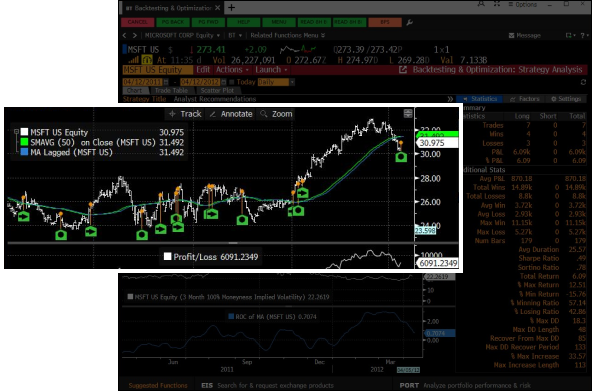Screen dimensions: 592x391
Task: Switch to the Trade Table tab
Action: point(171,91)
